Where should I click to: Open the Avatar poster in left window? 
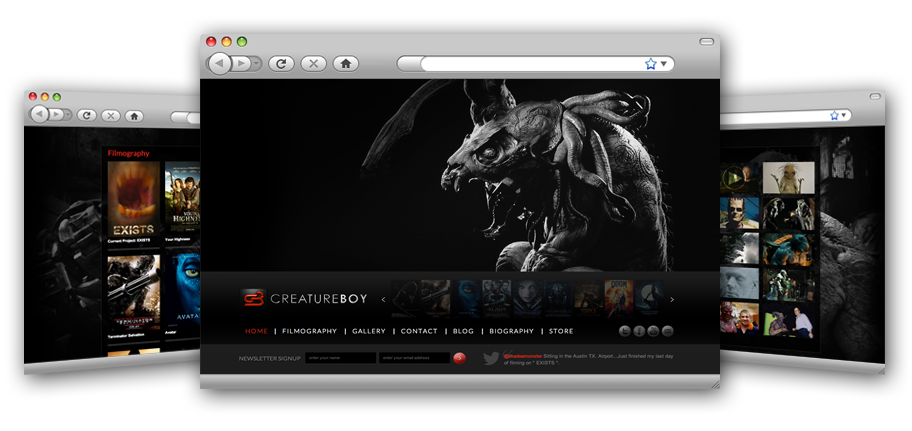point(183,289)
